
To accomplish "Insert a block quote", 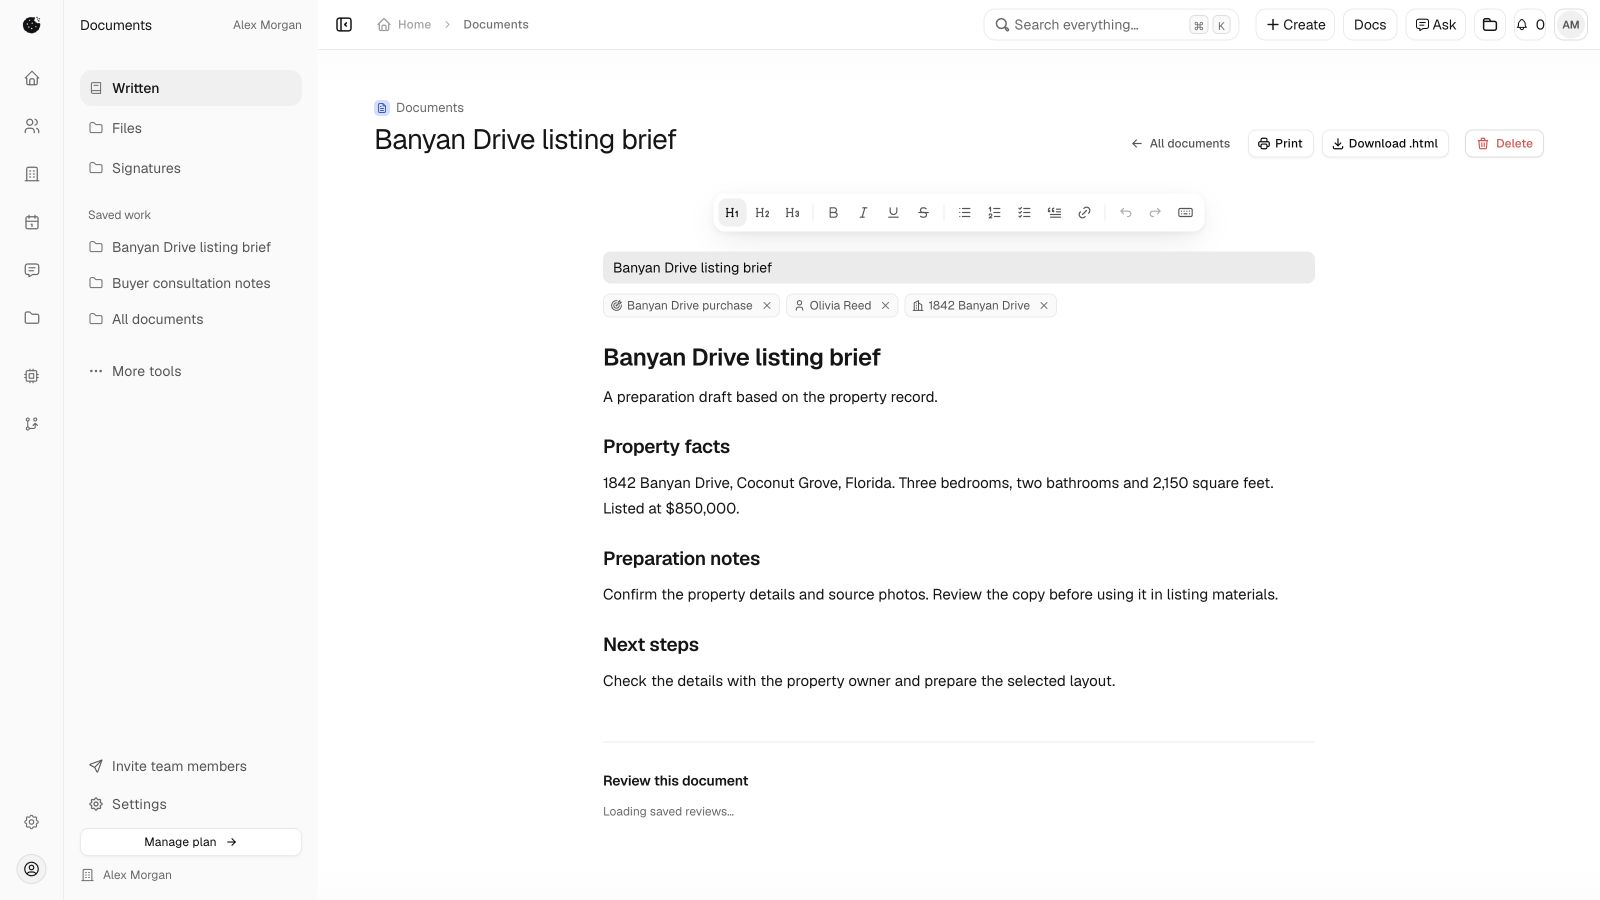I will [x=1054, y=212].
